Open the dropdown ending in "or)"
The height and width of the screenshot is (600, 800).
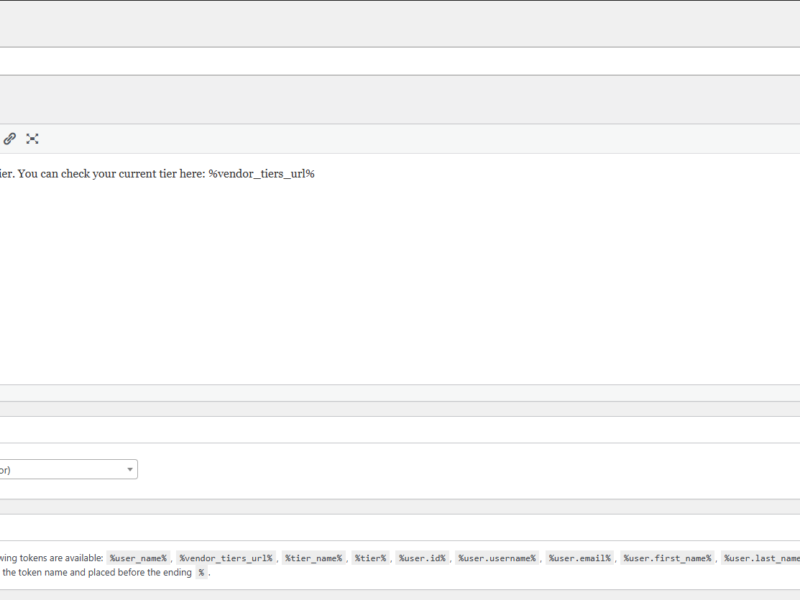coord(68,469)
